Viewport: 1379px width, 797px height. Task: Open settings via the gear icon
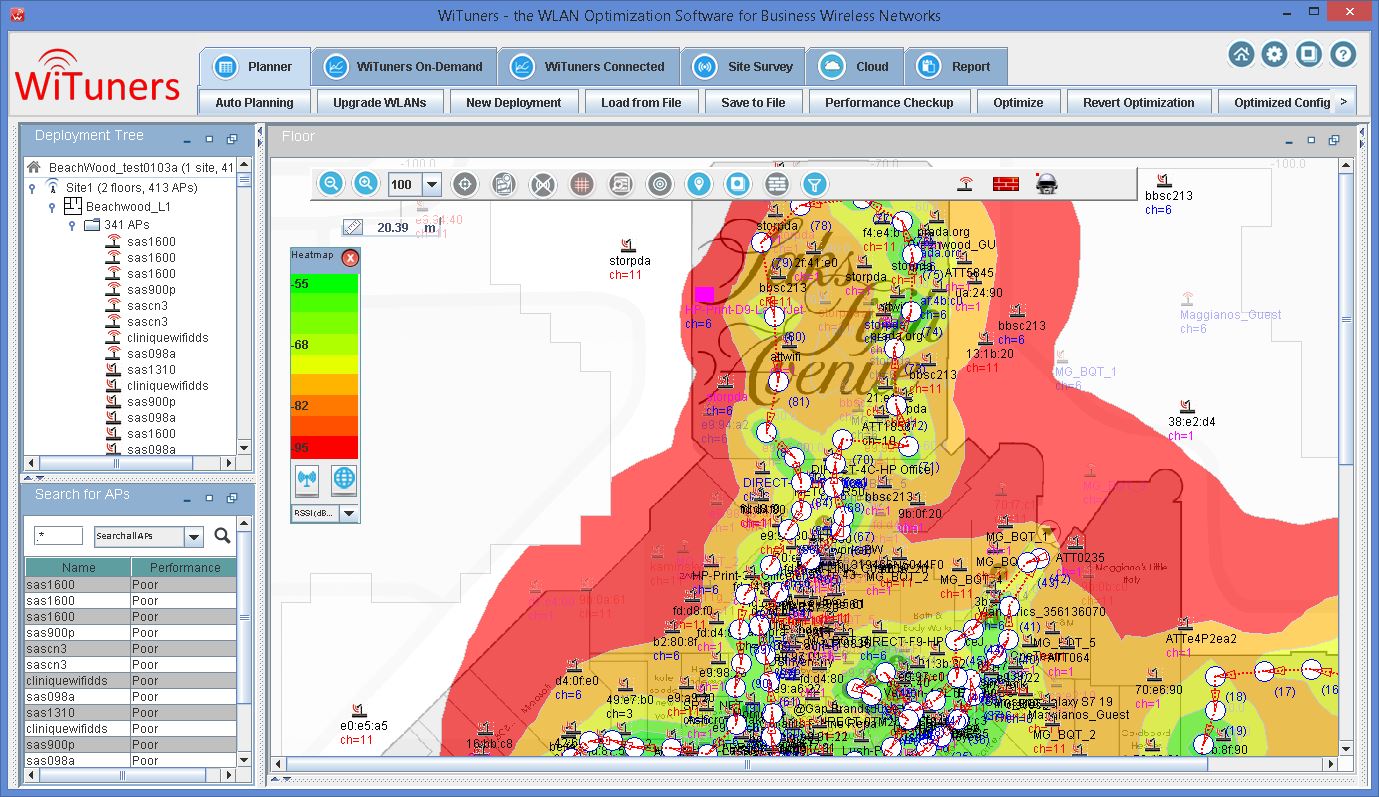click(1274, 55)
